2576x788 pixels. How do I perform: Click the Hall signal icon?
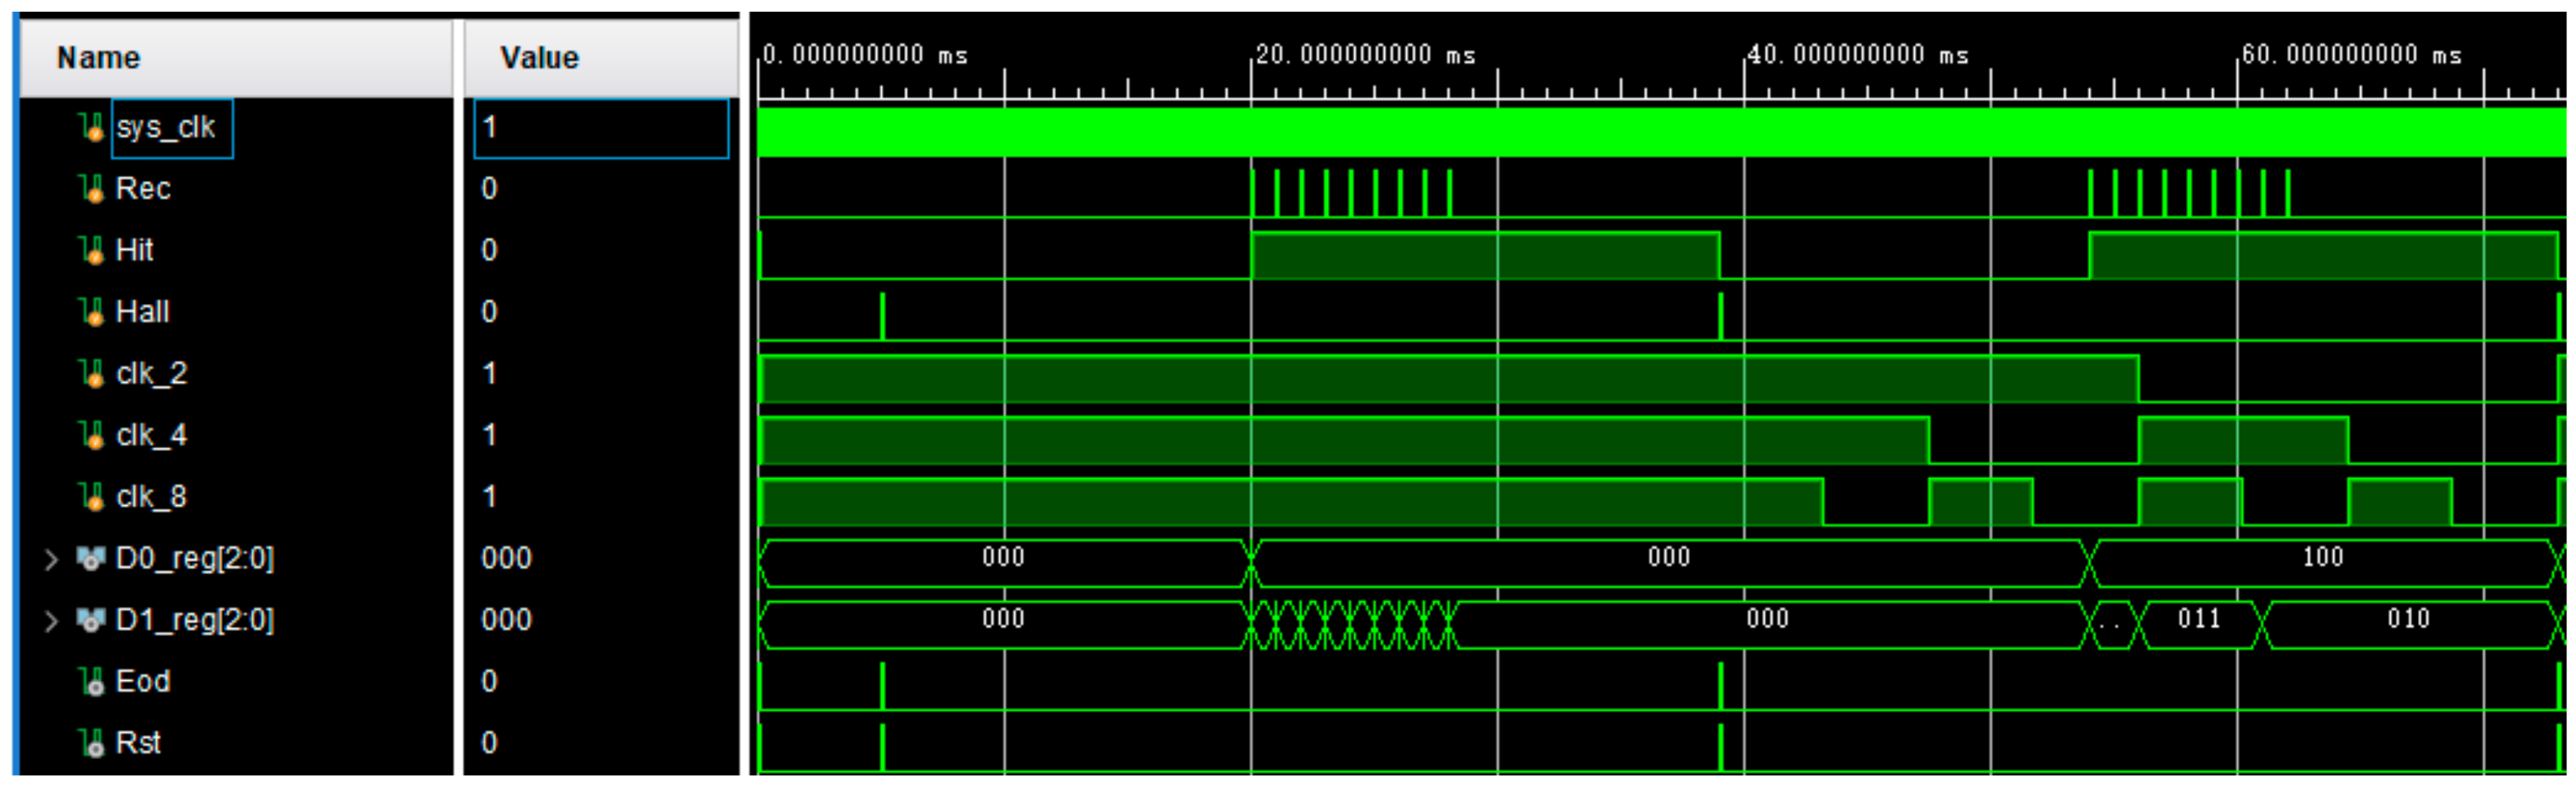click(93, 313)
